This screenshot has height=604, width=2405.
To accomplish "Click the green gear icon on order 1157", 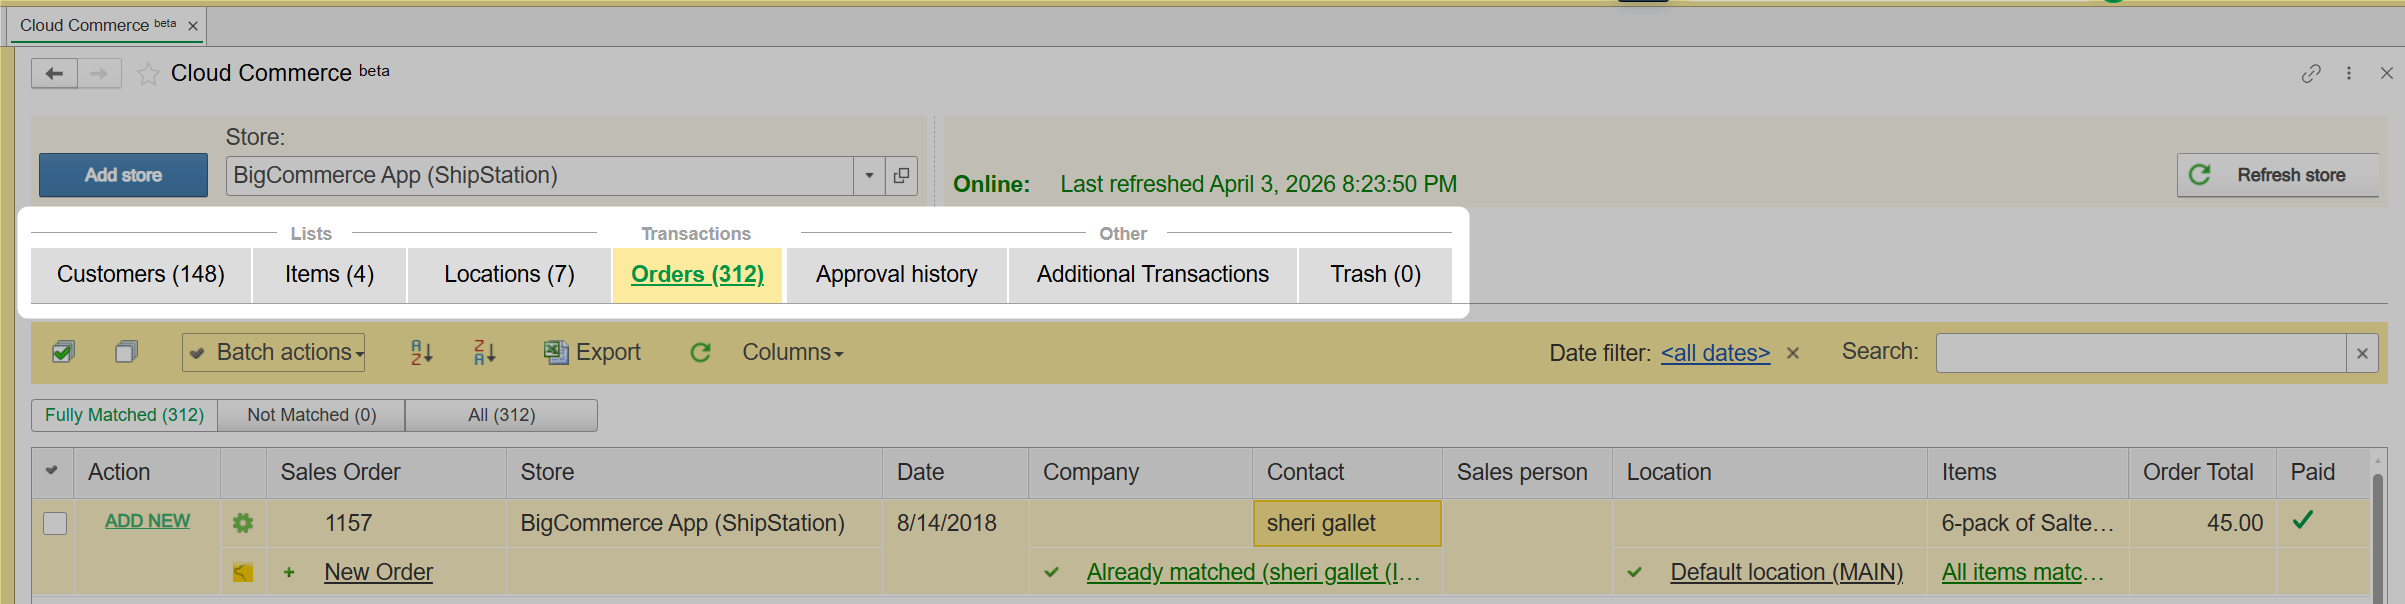I will coord(243,523).
